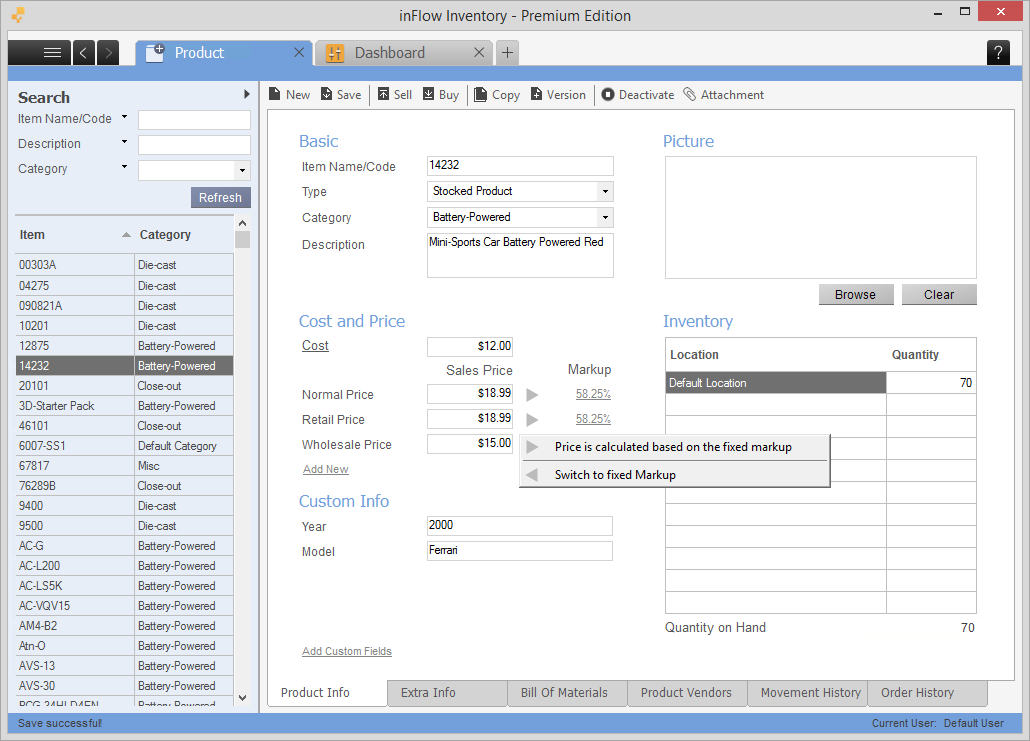Choose 'Price is calculated based on the fixed markup'
The height and width of the screenshot is (741, 1030).
click(675, 447)
